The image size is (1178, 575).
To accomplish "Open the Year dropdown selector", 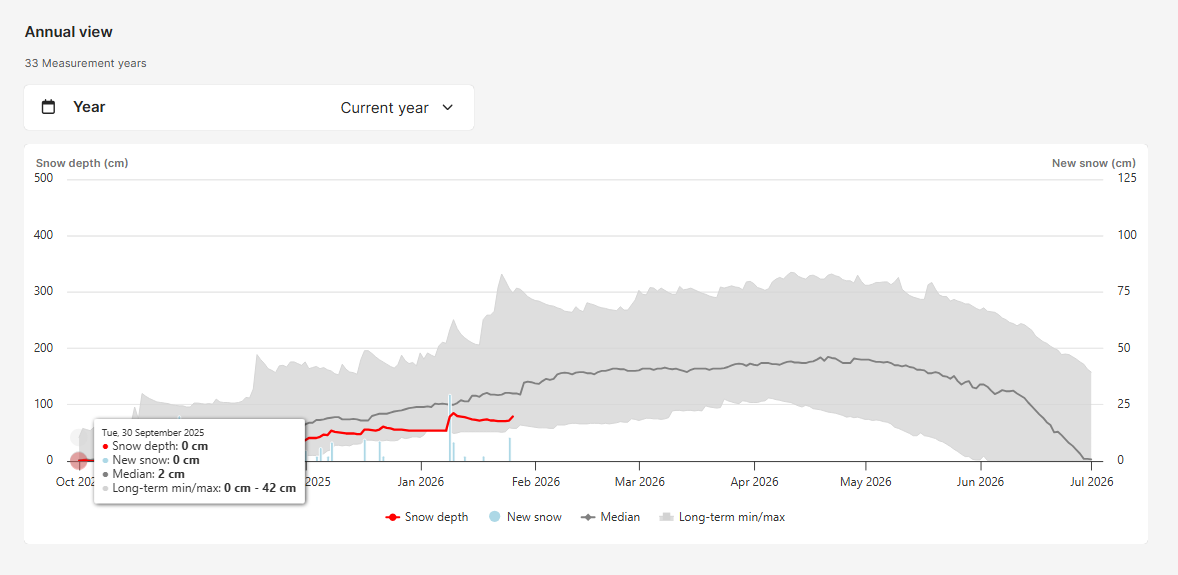I will pos(248,107).
